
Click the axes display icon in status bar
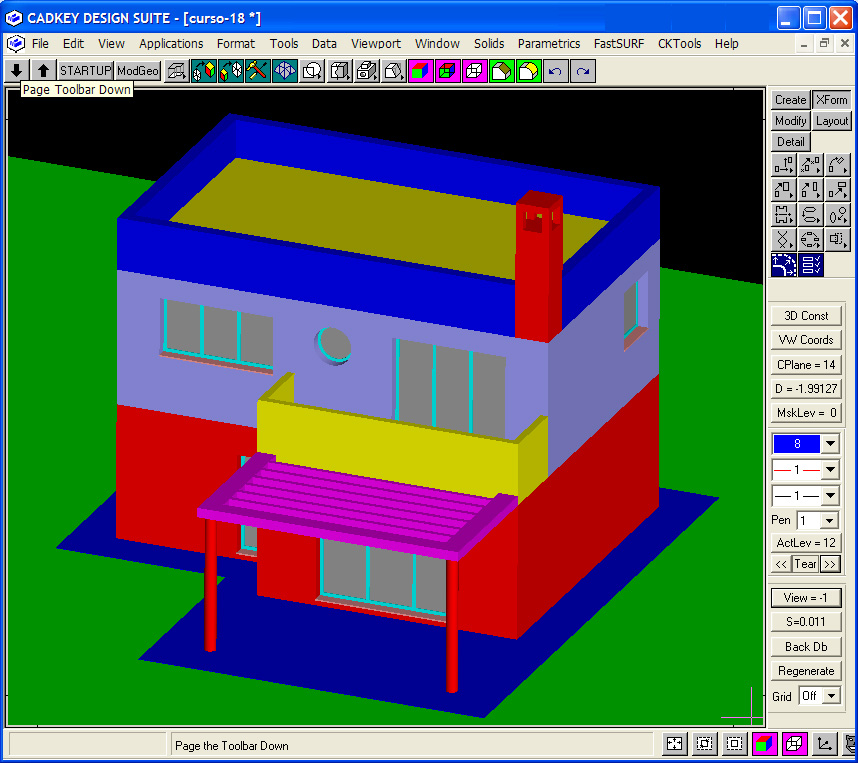pos(824,744)
